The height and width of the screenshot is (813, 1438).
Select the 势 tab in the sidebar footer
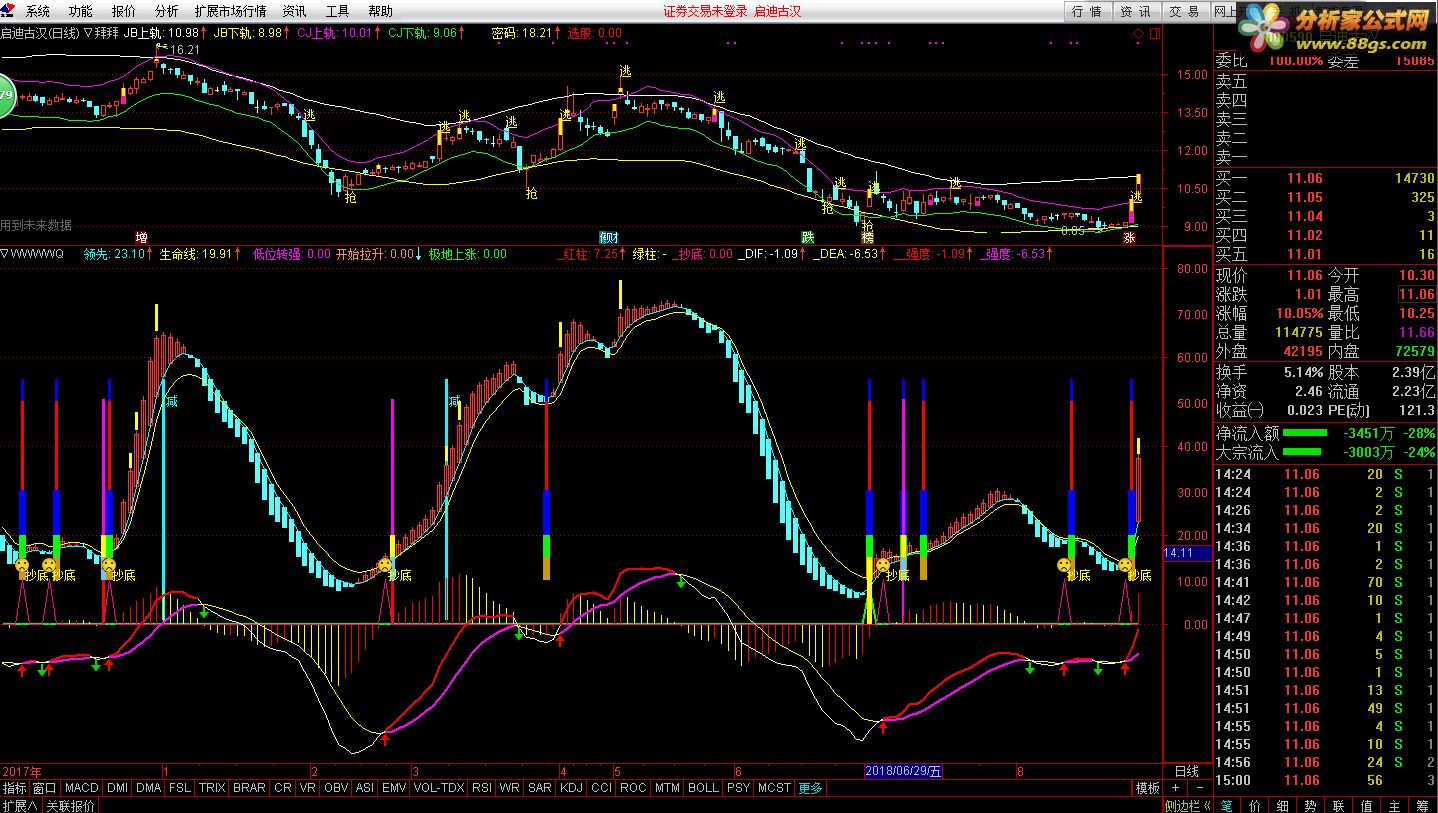pos(1311,805)
